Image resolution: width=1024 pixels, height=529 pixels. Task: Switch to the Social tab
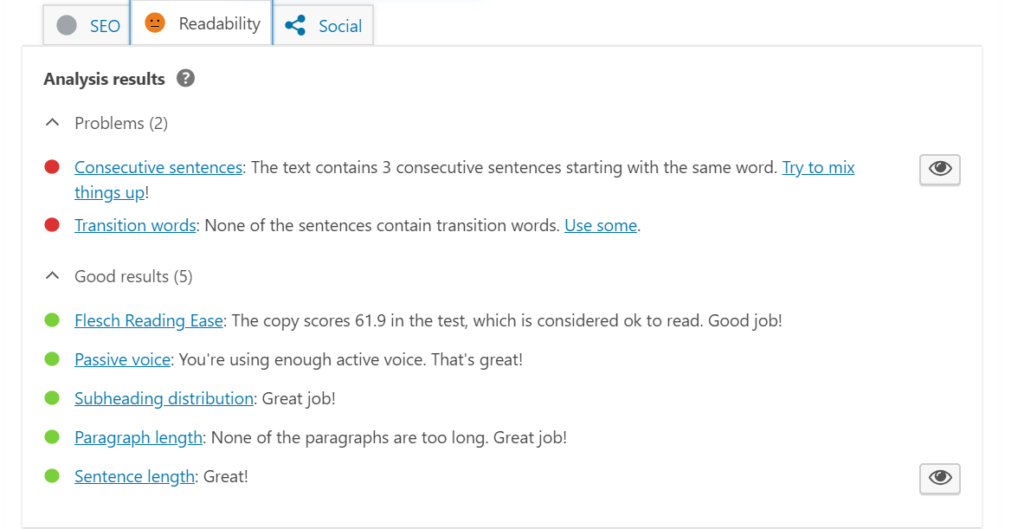pos(323,25)
